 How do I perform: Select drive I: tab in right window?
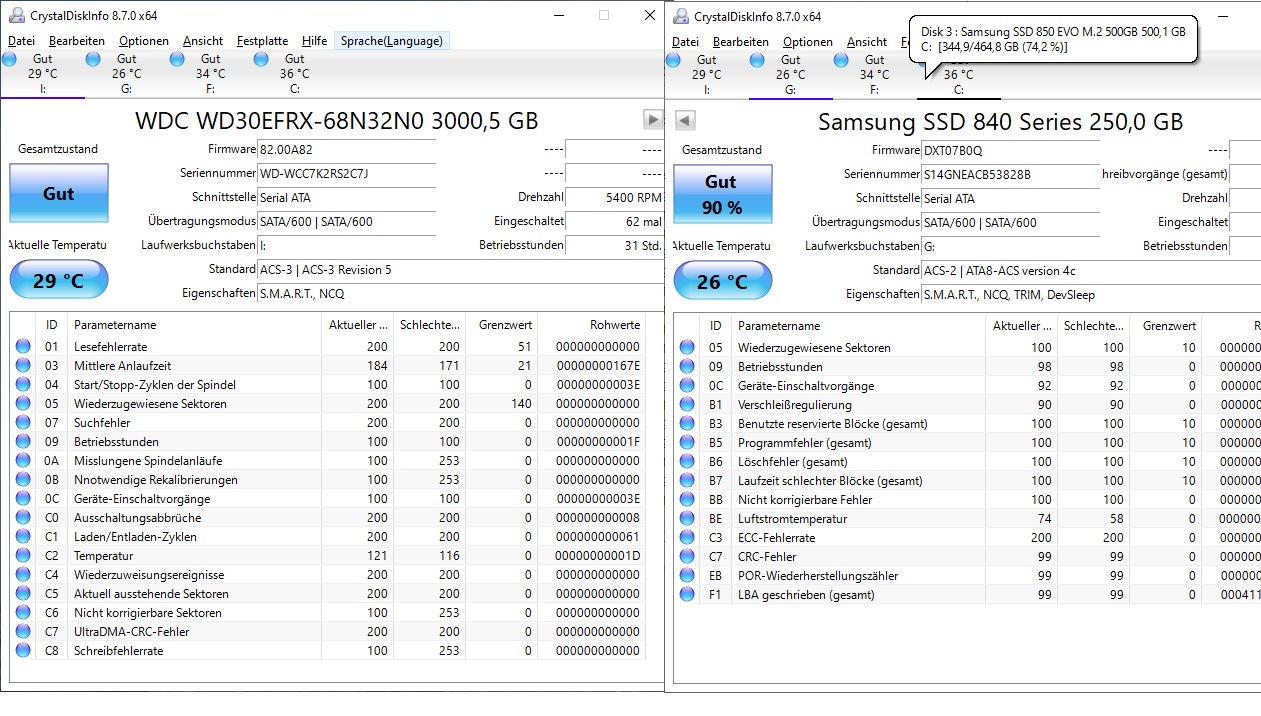(x=706, y=75)
